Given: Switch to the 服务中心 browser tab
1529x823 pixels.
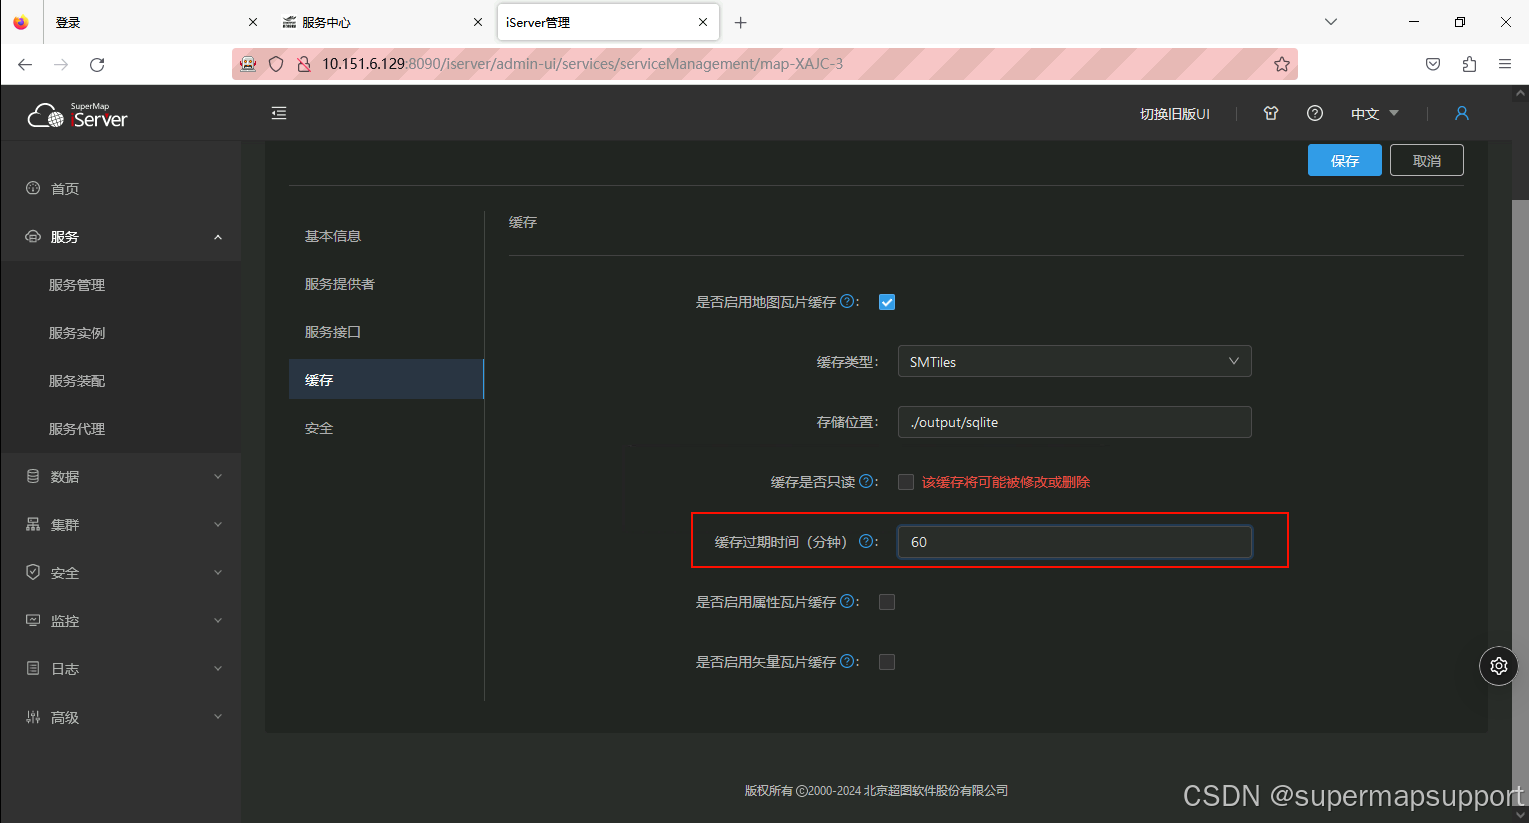Looking at the screenshot, I should (383, 22).
